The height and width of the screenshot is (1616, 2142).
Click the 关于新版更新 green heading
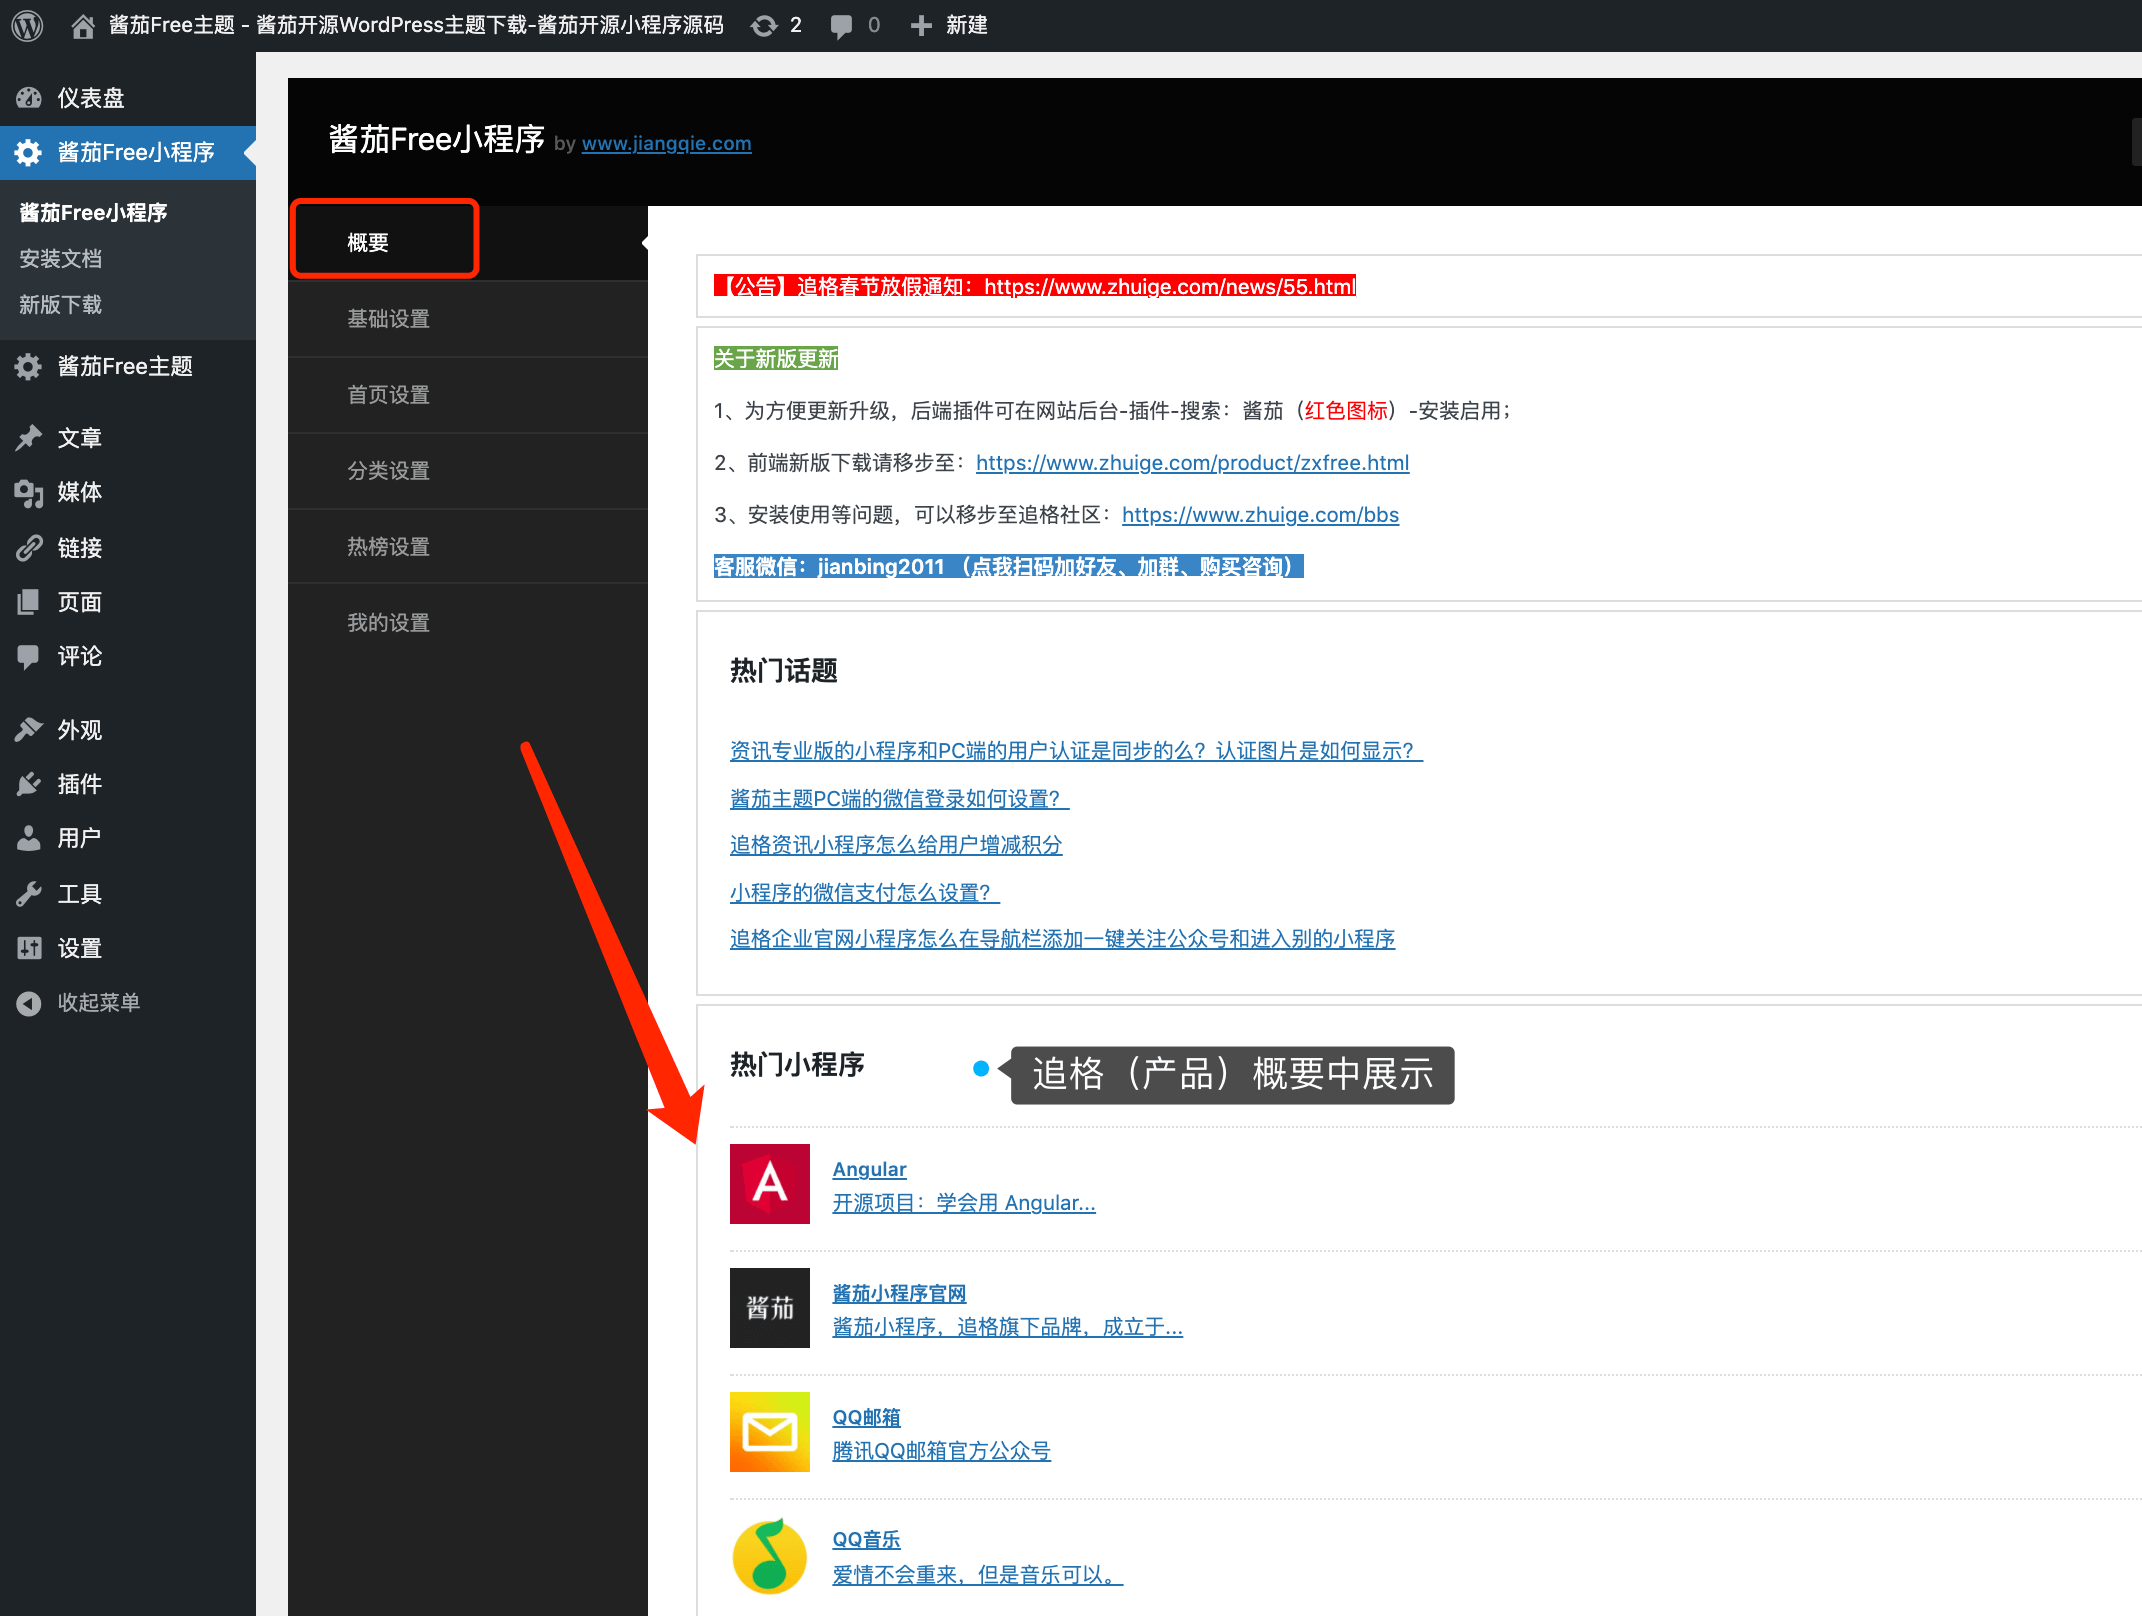point(776,359)
